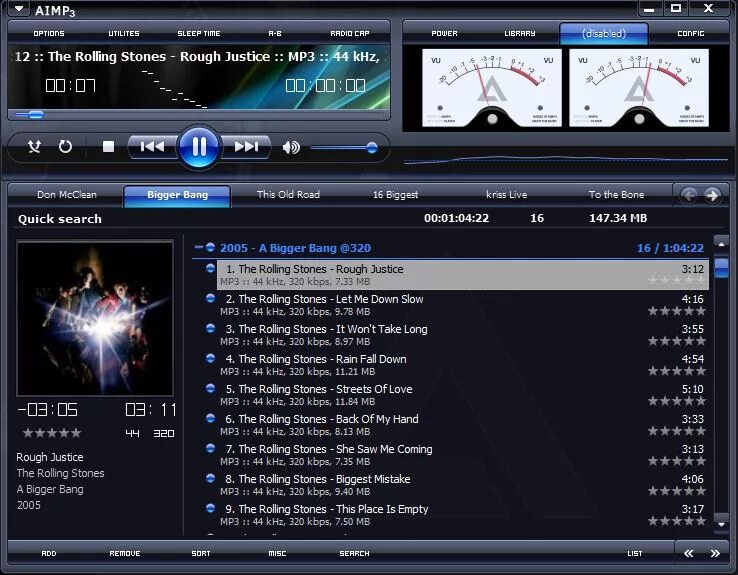Screen dimensions: 738x575
Task: Click the Power button
Action: point(444,33)
